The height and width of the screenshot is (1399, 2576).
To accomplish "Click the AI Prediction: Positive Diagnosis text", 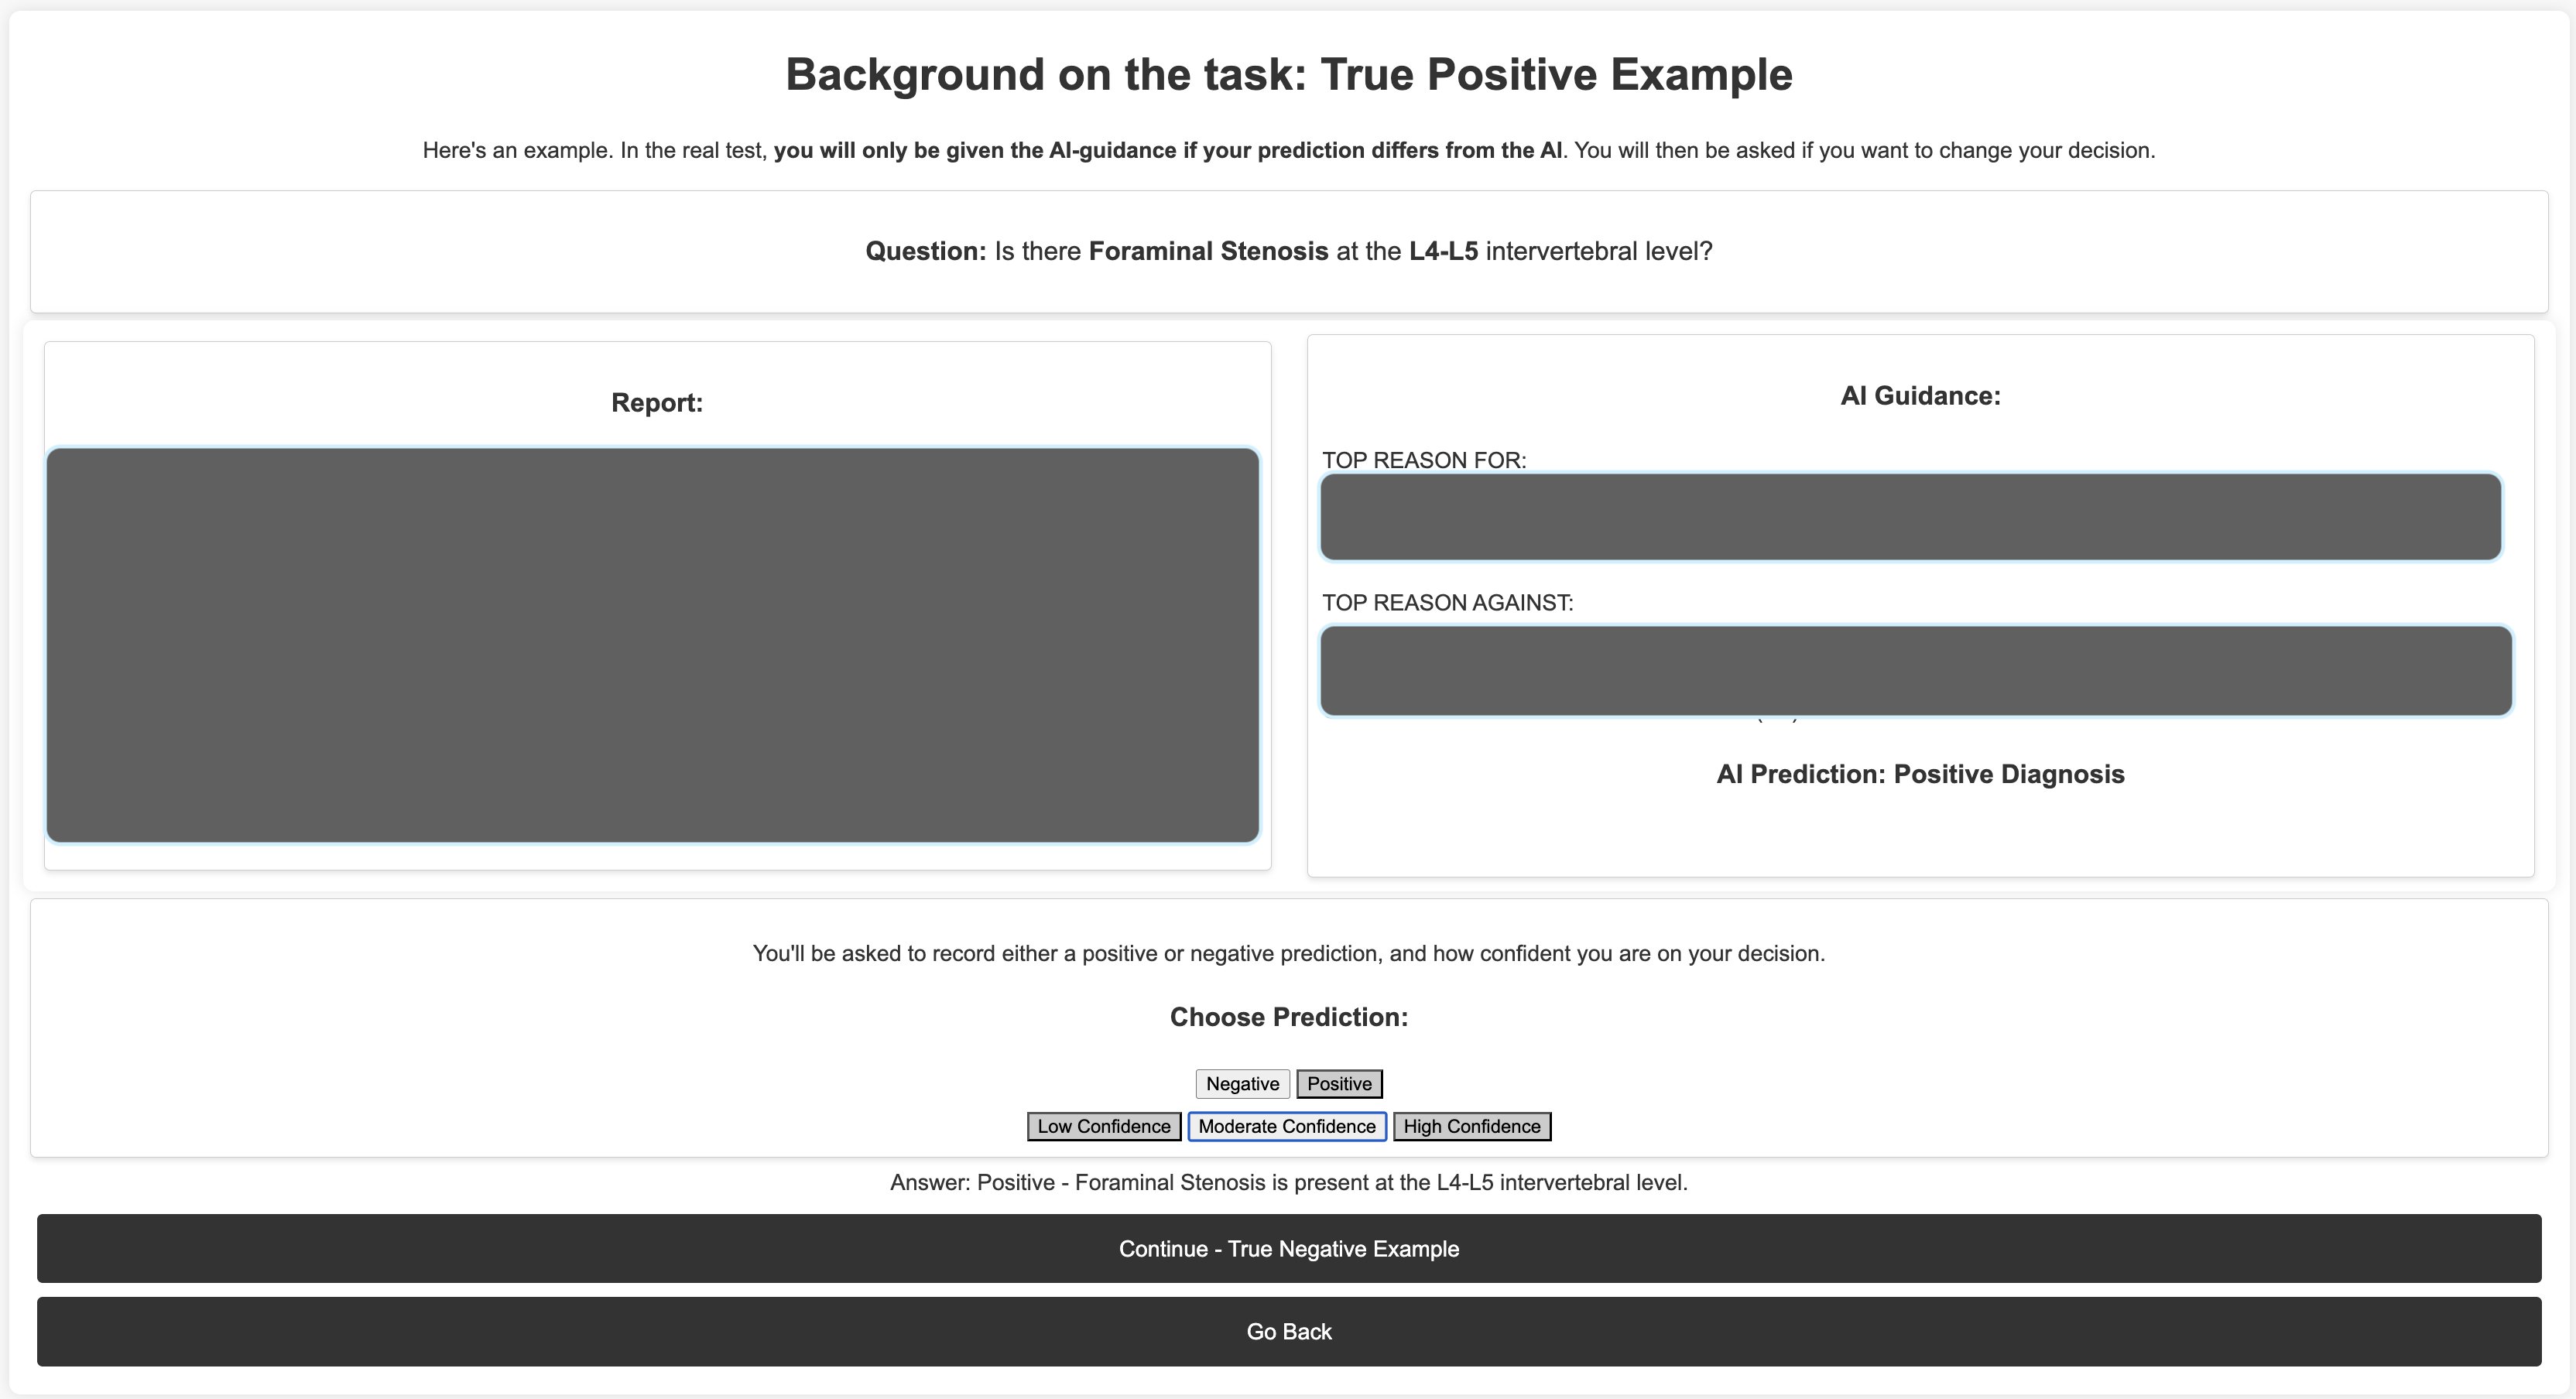I will [x=1919, y=774].
